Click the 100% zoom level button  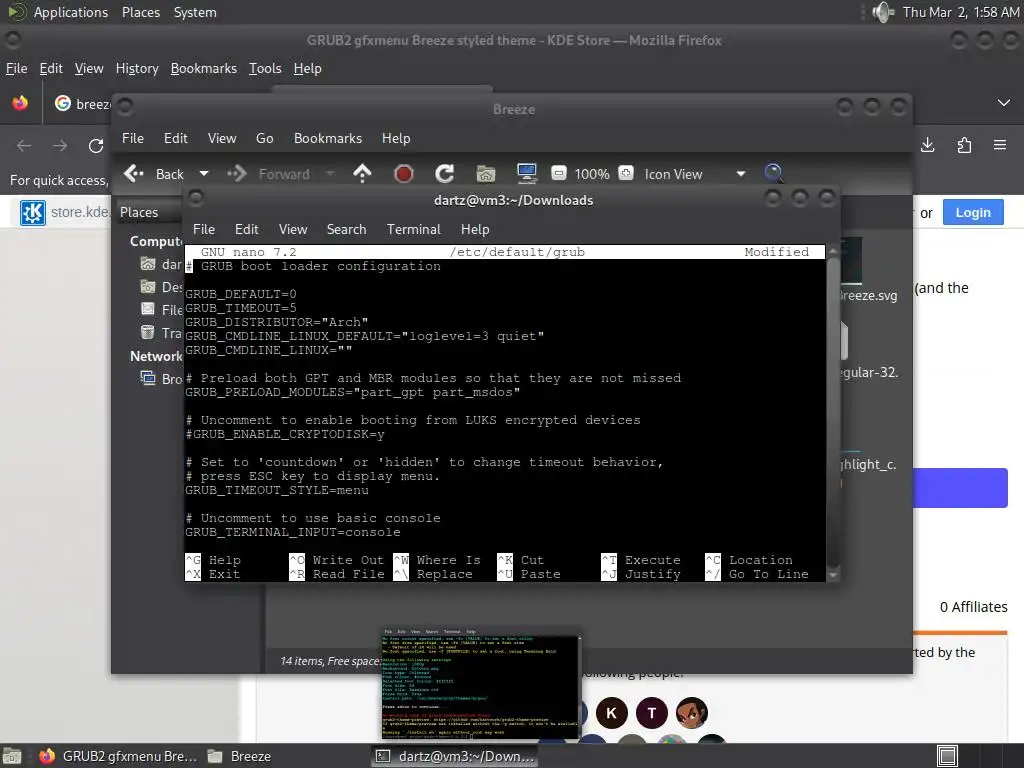pyautogui.click(x=592, y=174)
